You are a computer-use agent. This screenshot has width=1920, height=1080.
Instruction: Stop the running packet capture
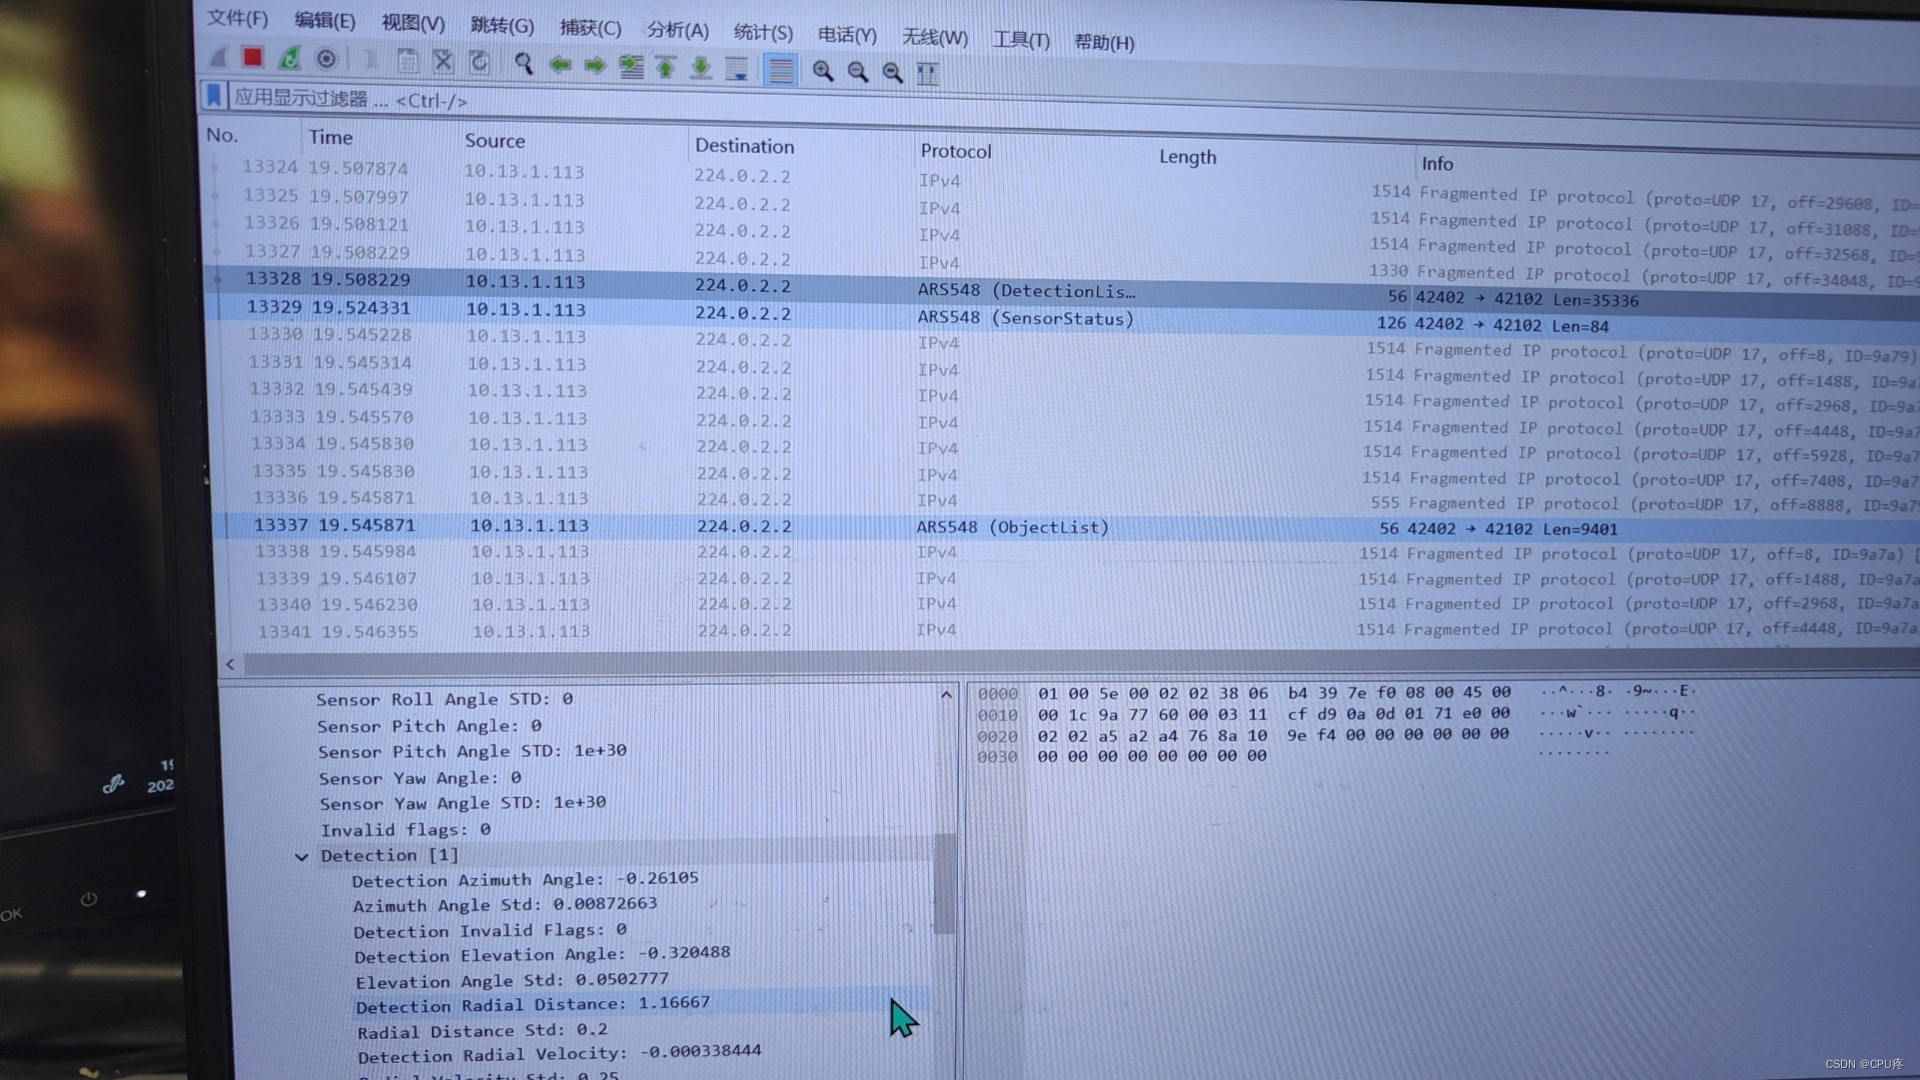253,58
